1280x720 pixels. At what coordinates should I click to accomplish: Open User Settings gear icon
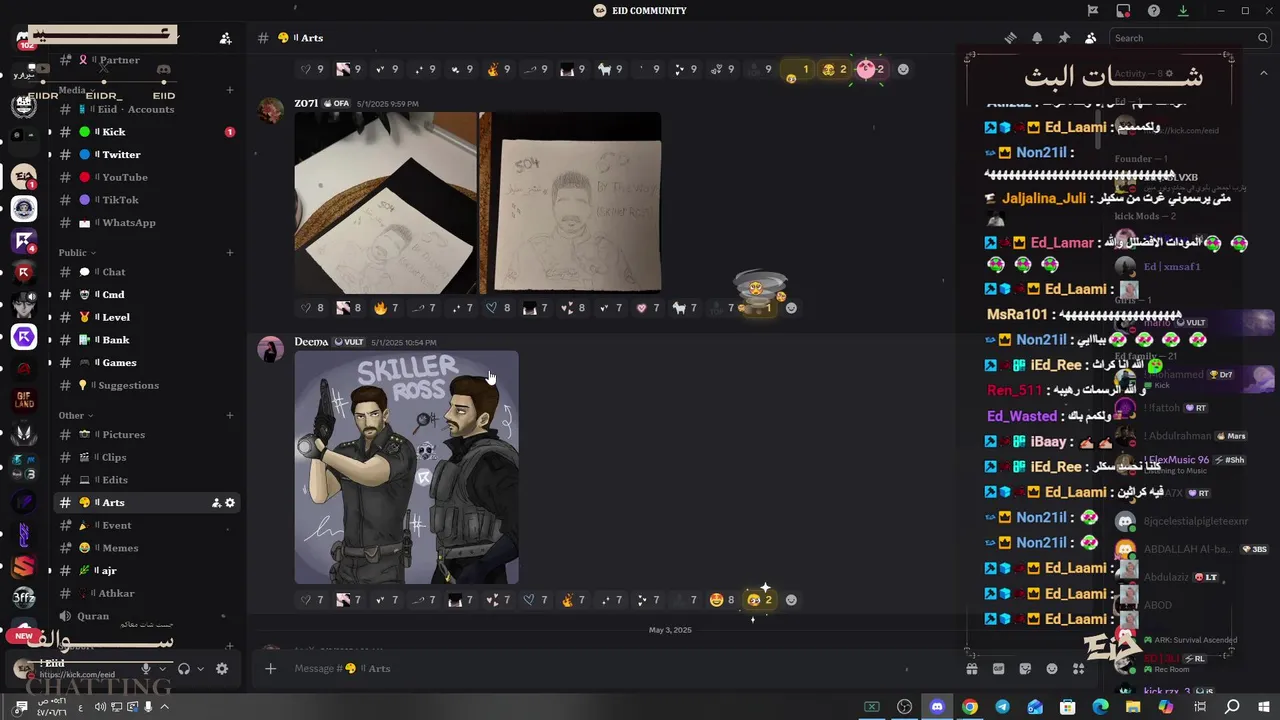click(x=222, y=669)
